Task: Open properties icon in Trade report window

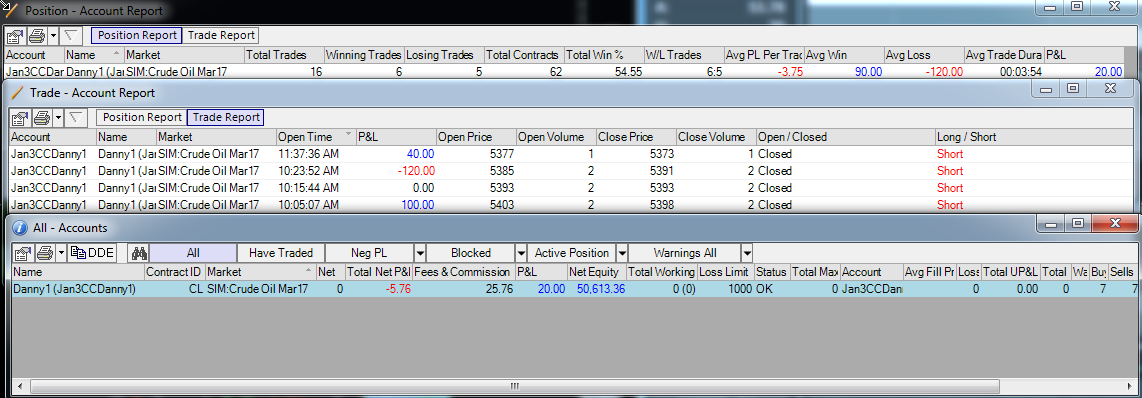Action: (20, 117)
